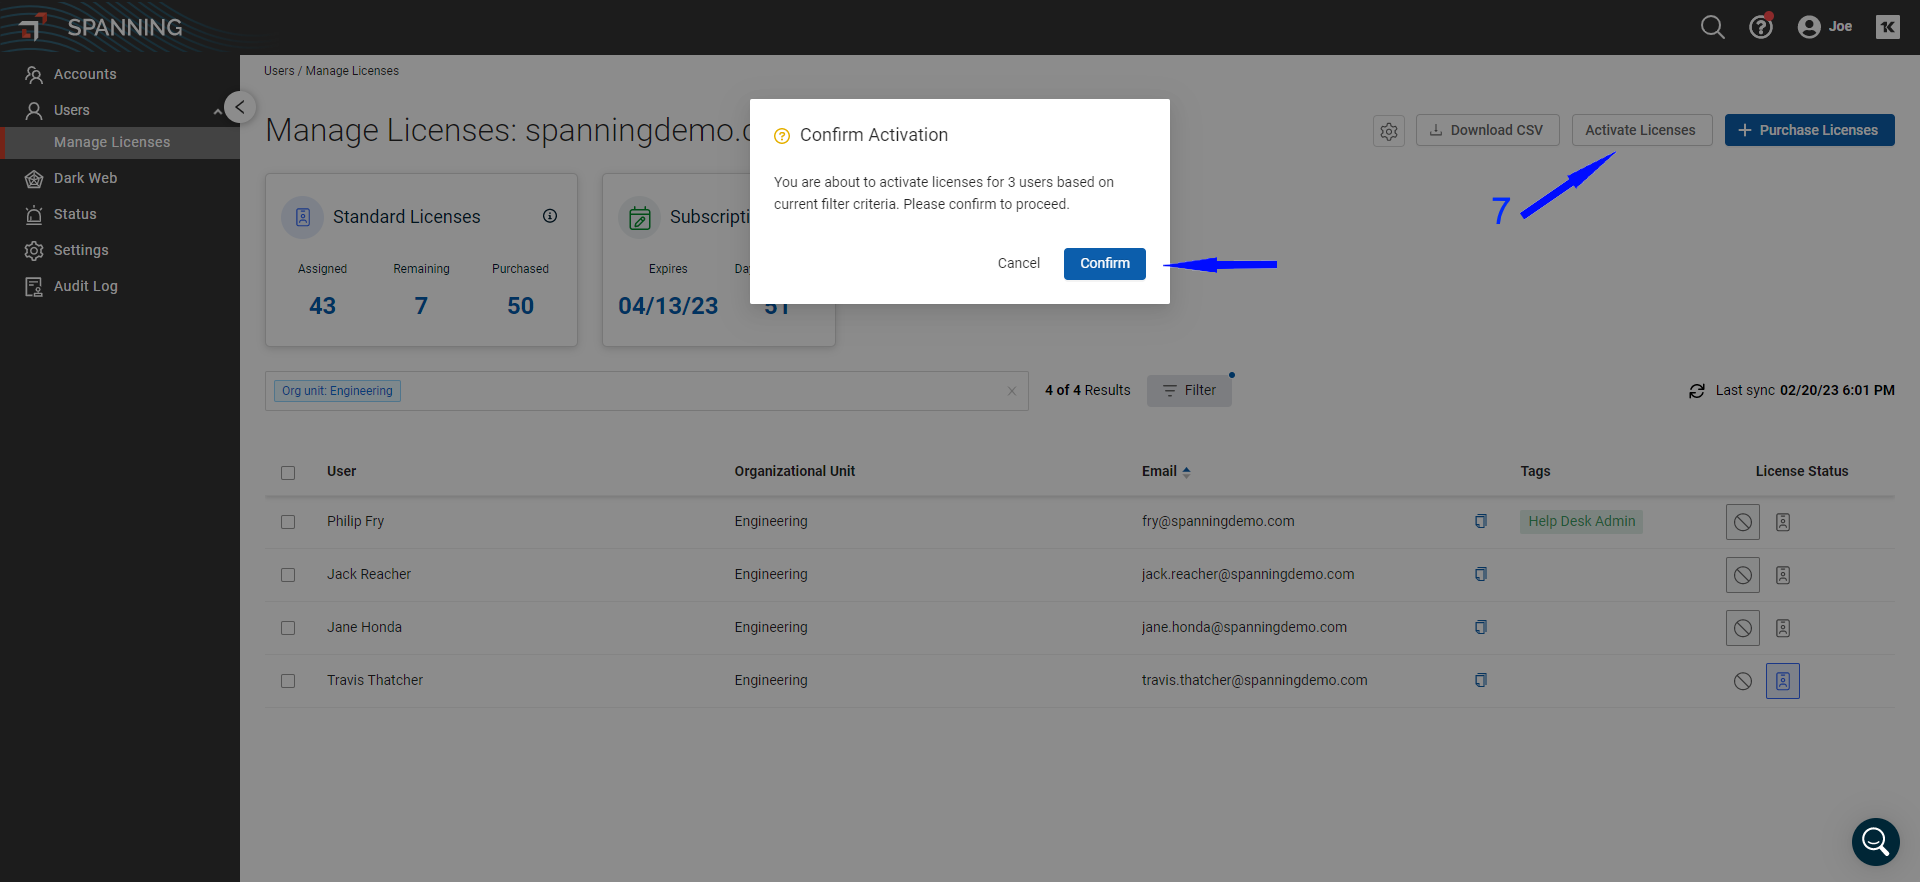Open the chat search bubble icon
Image resolution: width=1920 pixels, height=882 pixels.
tap(1875, 842)
